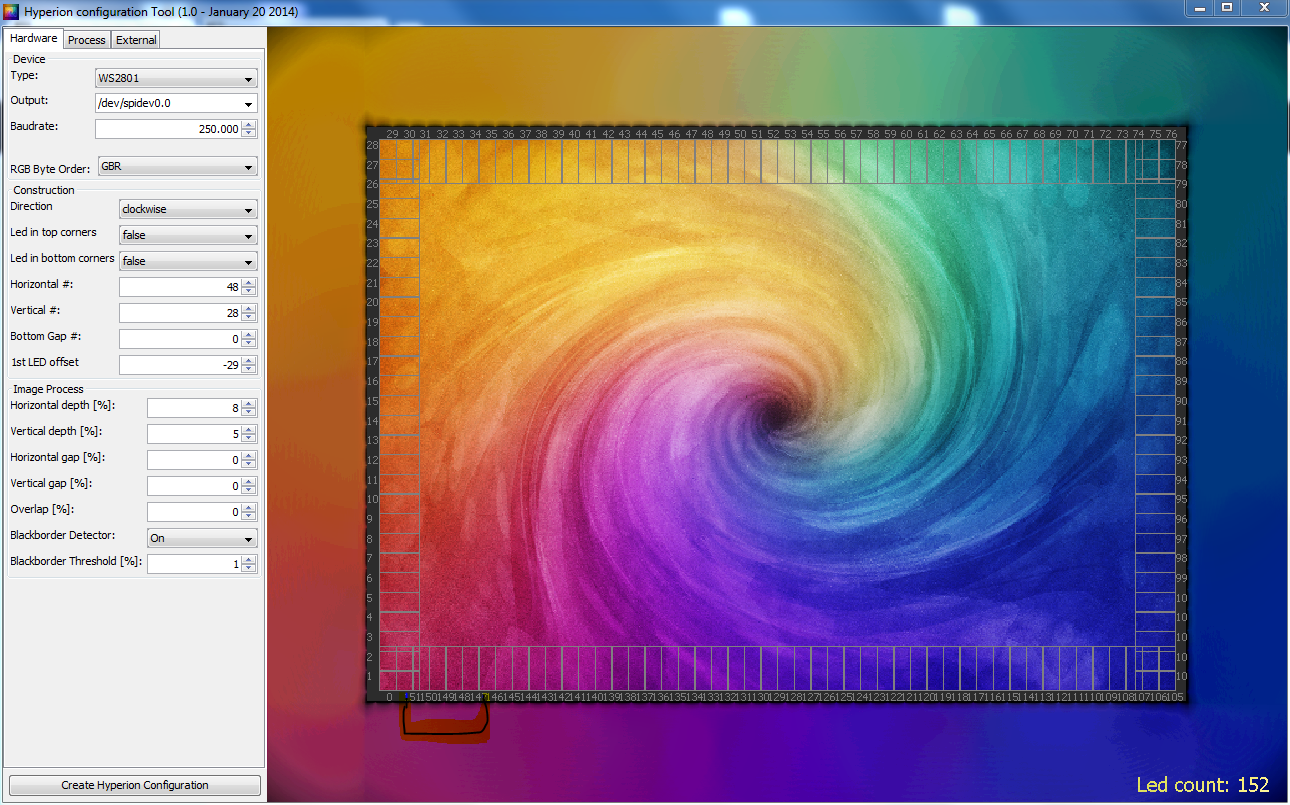Screen dimensions: 1290x805
Task: Increase the Horizontal # LED count
Action: 249,283
